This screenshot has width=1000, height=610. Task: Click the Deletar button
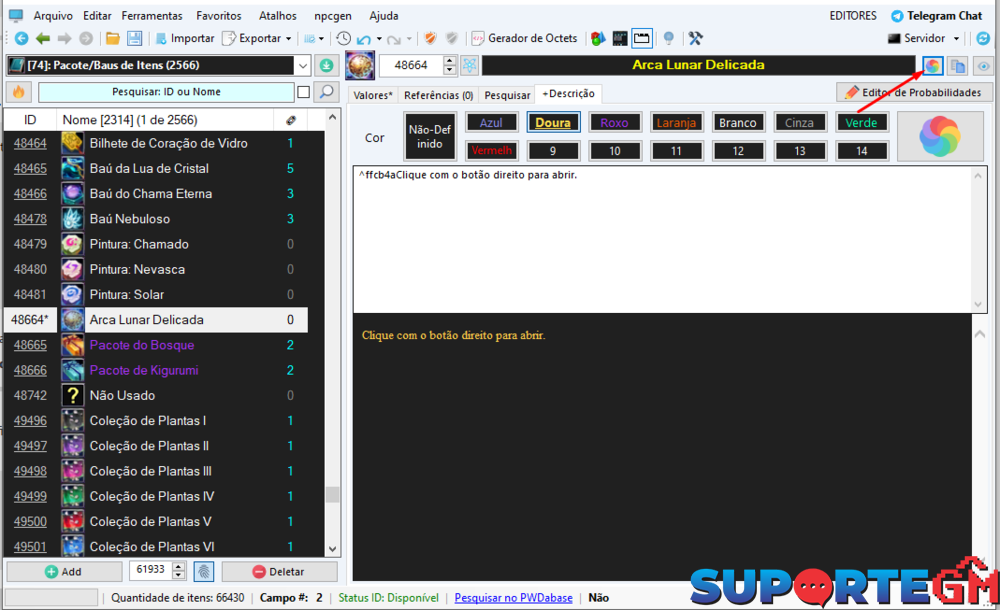[279, 571]
